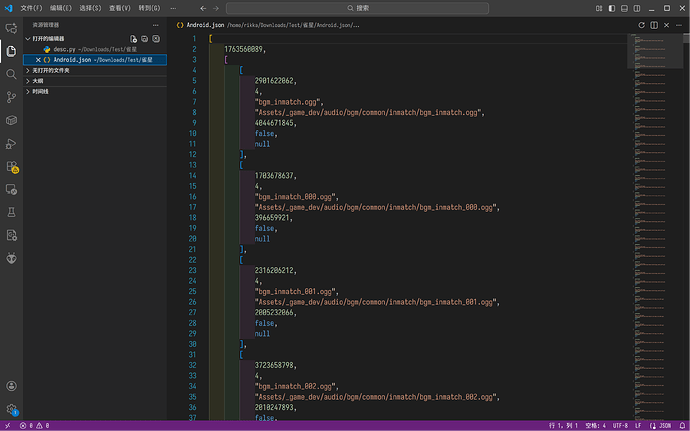Open the Source Control view
The image size is (690, 431).
pos(11,96)
